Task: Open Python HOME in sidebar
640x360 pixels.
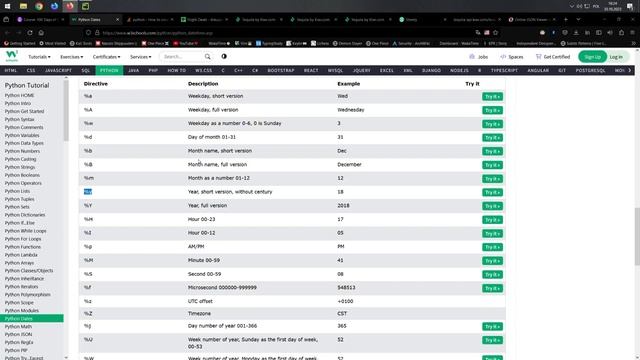Action: (19, 95)
